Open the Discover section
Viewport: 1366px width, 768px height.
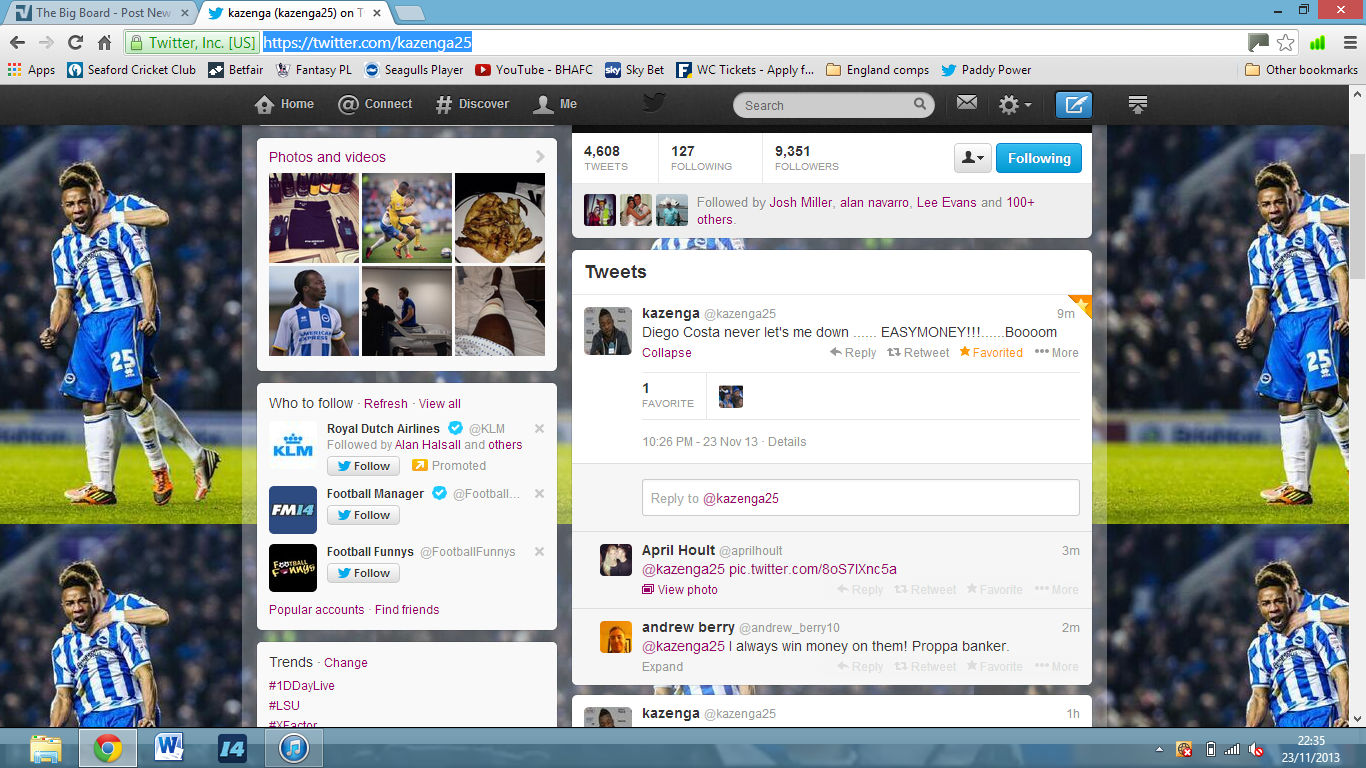(472, 104)
